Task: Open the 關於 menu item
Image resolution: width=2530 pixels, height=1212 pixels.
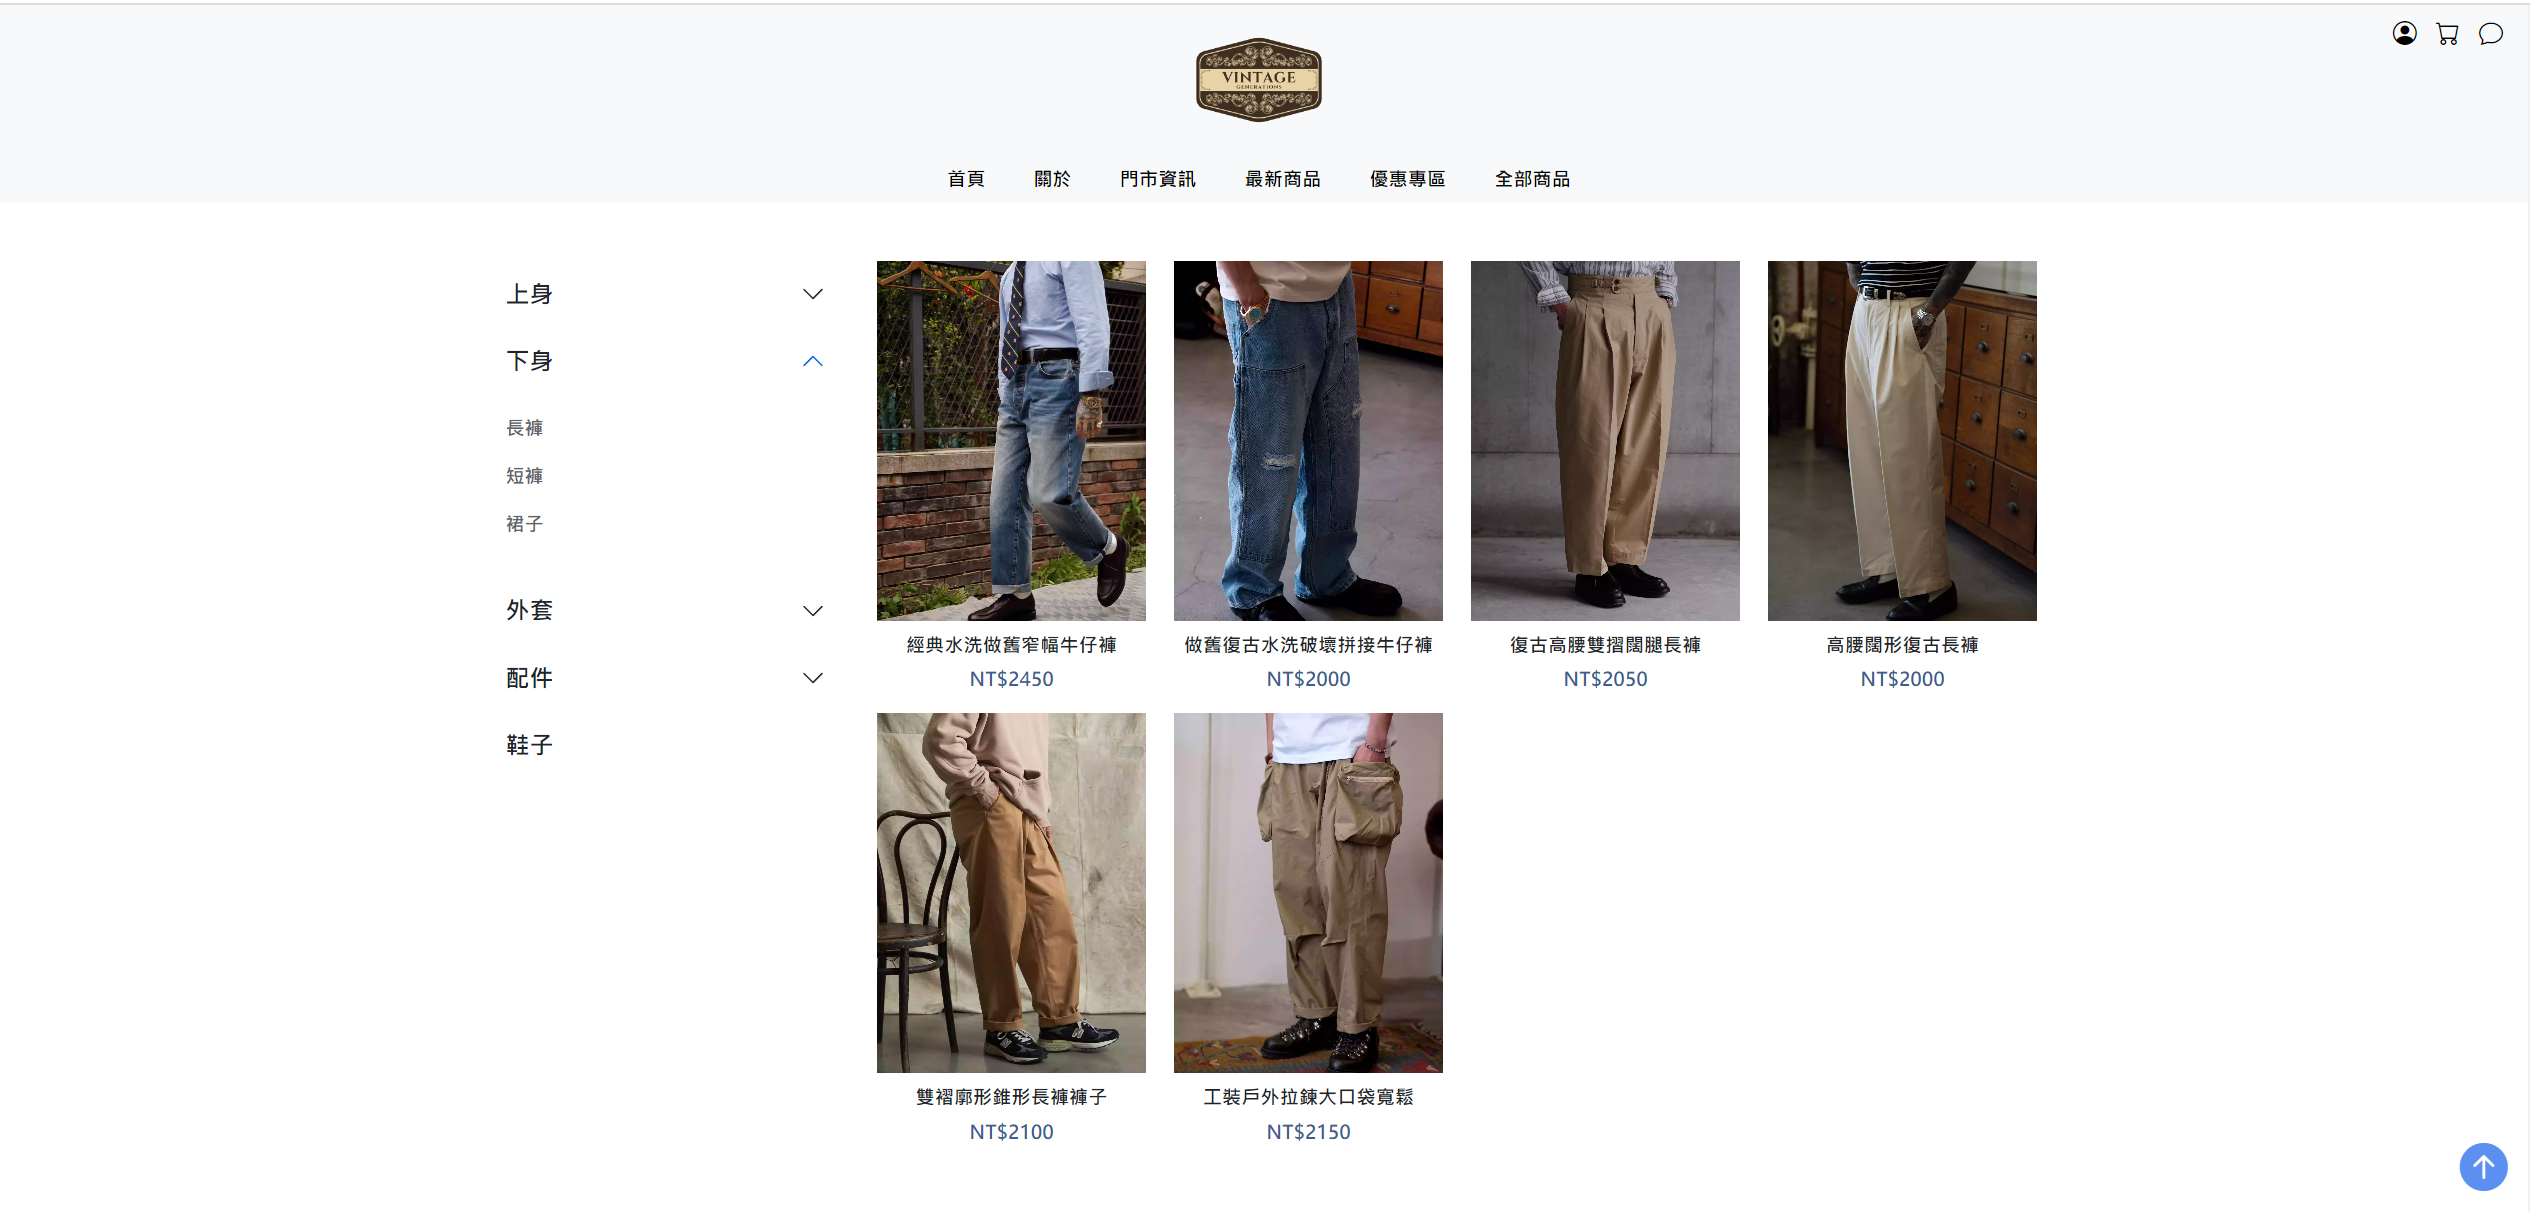Action: (1052, 179)
